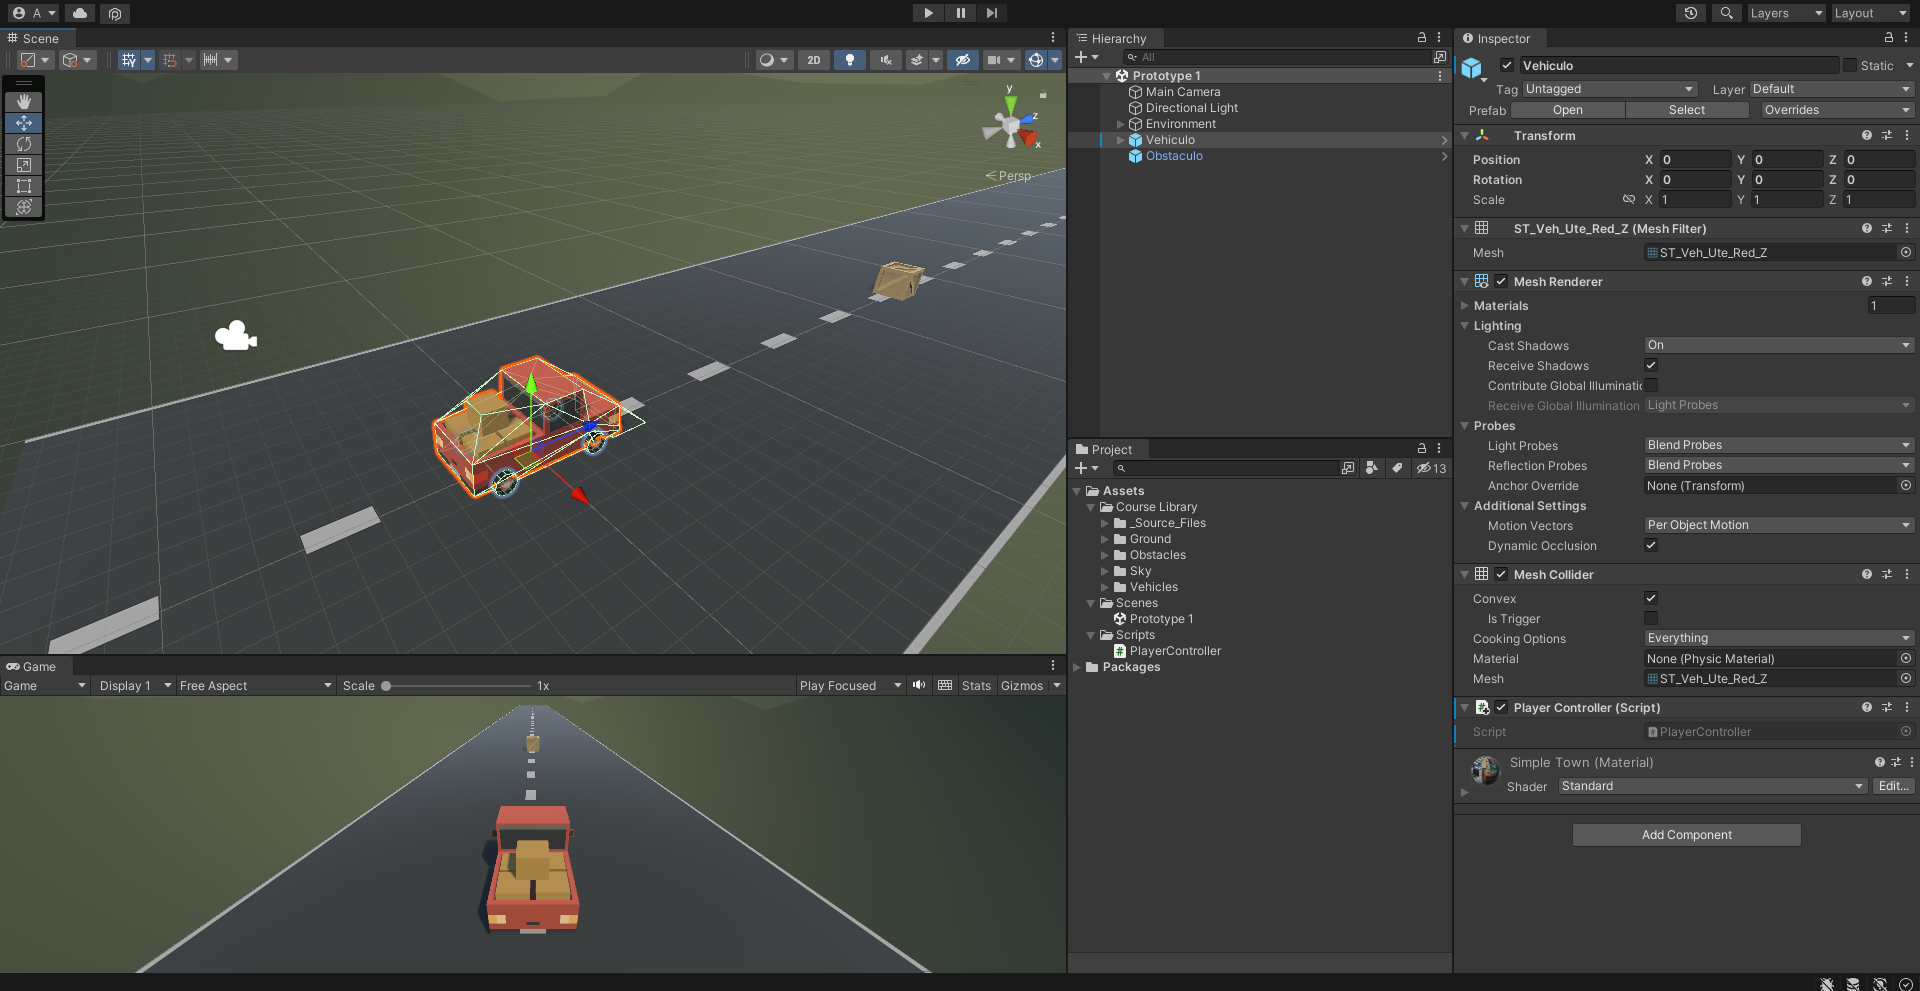Click the prefab Open button
The image size is (1920, 991).
click(1567, 110)
